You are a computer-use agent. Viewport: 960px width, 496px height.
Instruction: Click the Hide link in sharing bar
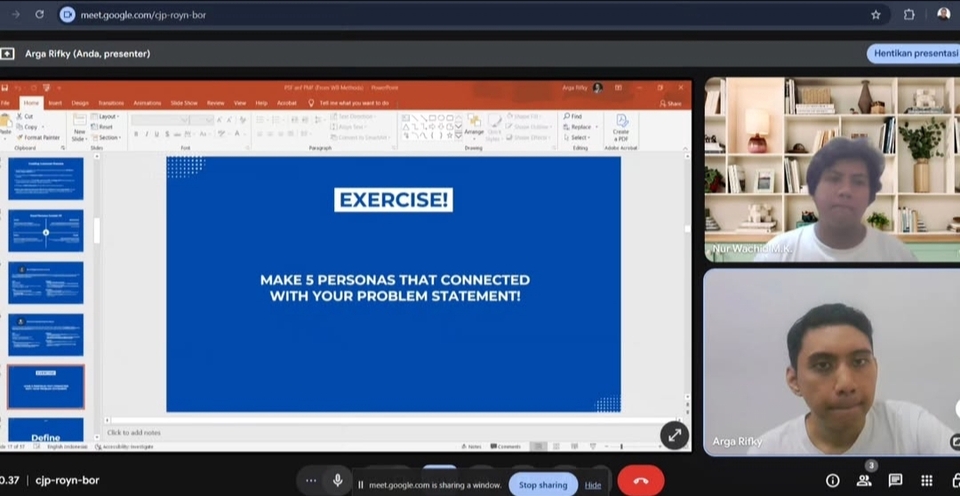(x=593, y=485)
